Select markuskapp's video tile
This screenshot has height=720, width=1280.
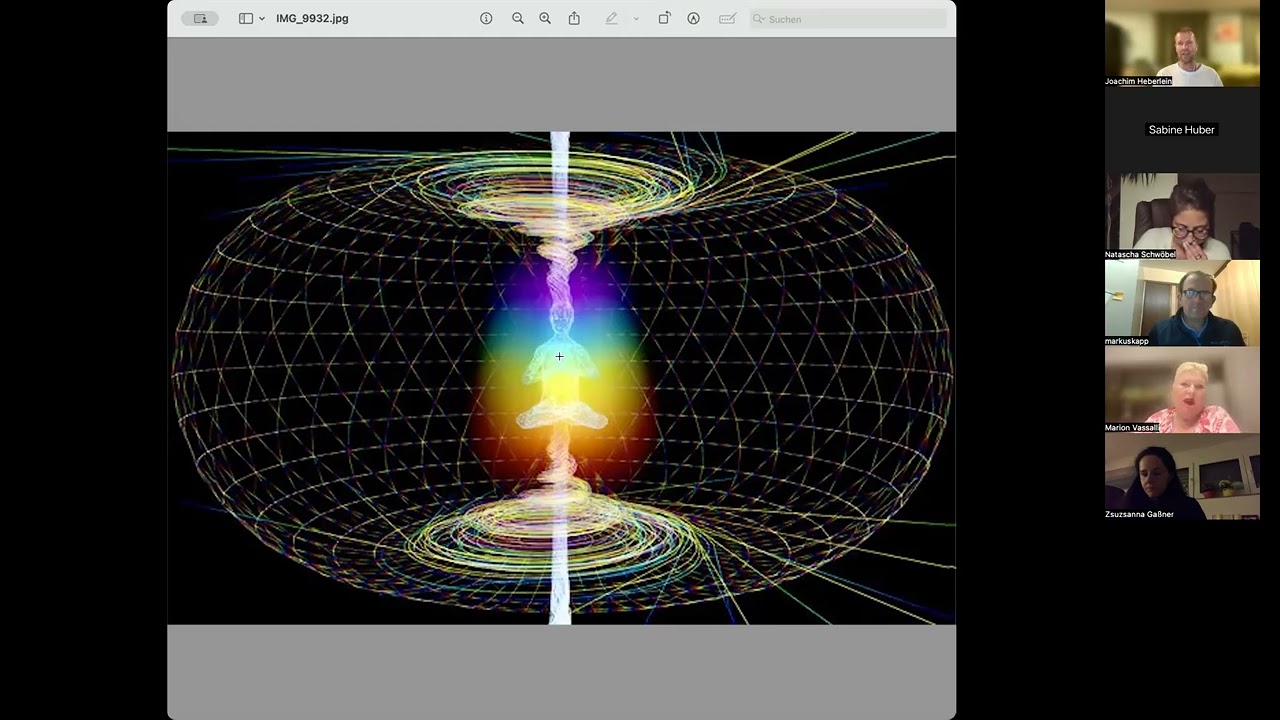(1182, 303)
